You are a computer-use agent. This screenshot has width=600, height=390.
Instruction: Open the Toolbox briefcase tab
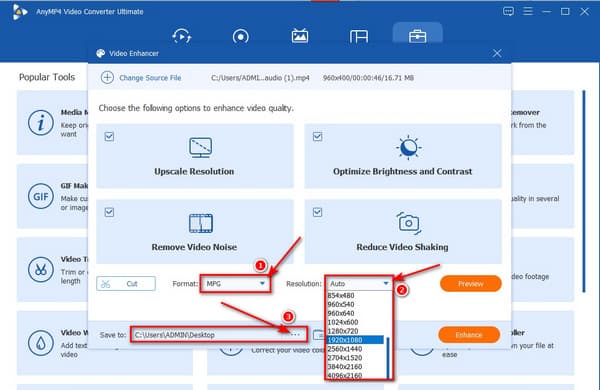tap(417, 37)
